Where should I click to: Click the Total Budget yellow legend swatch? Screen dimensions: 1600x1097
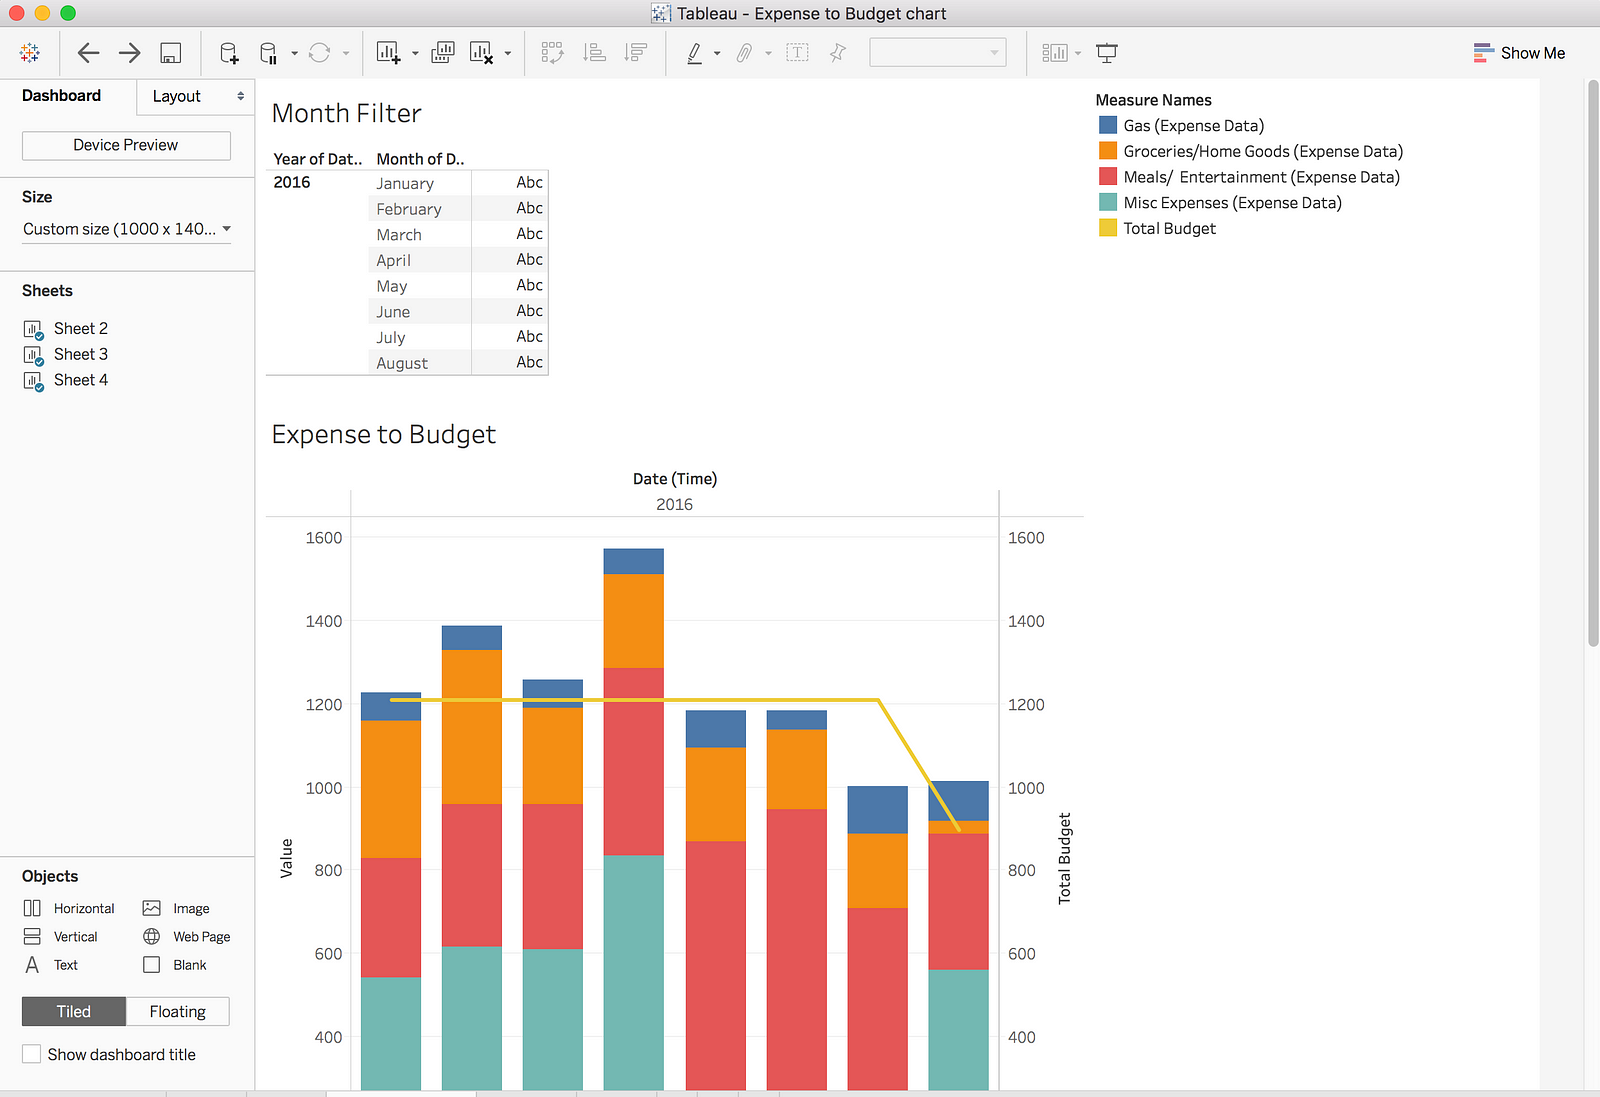click(1108, 228)
